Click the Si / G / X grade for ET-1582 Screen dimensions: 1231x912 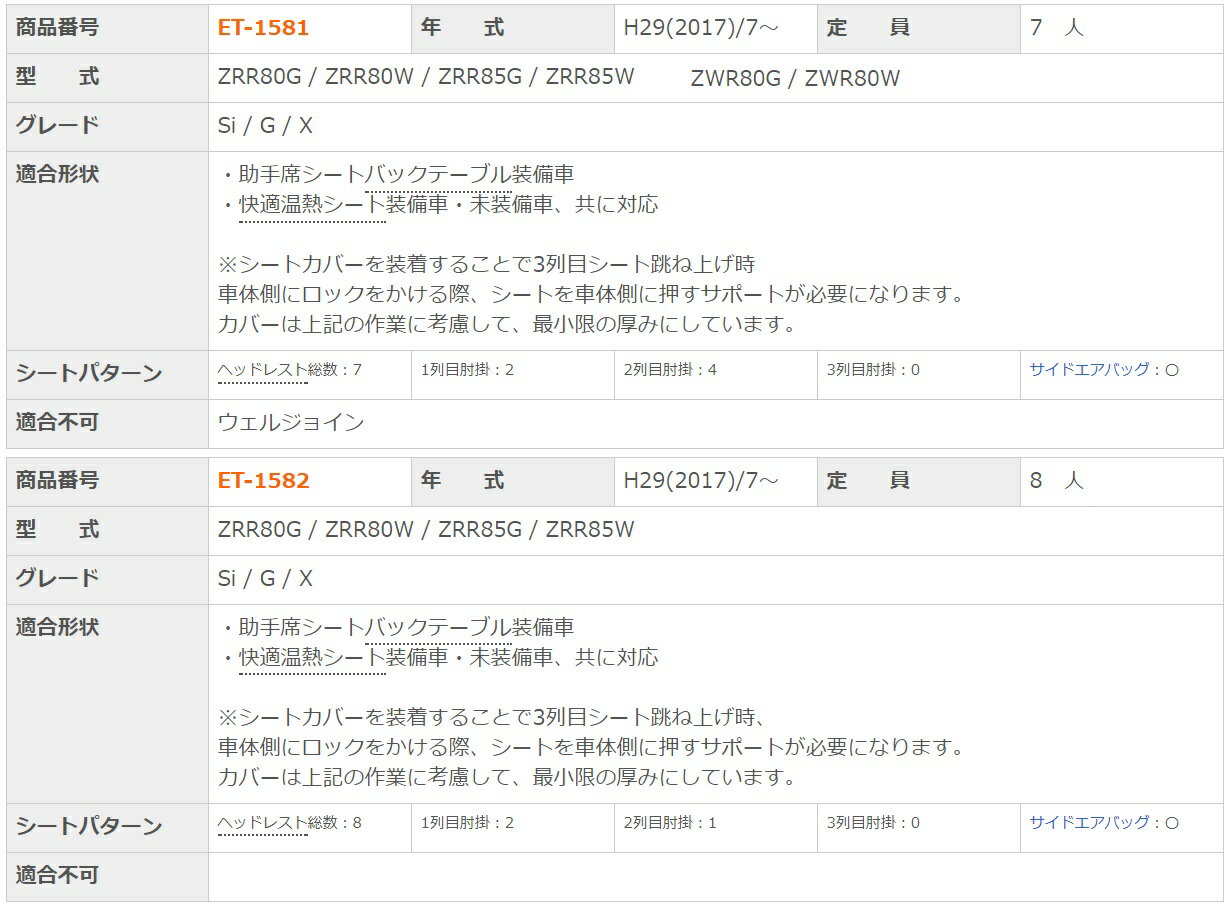pos(265,579)
